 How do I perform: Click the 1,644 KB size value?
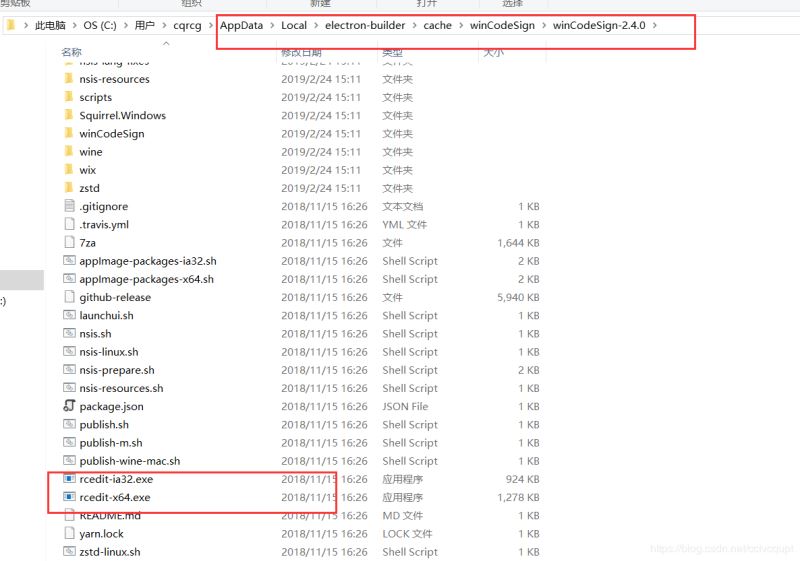(x=518, y=243)
